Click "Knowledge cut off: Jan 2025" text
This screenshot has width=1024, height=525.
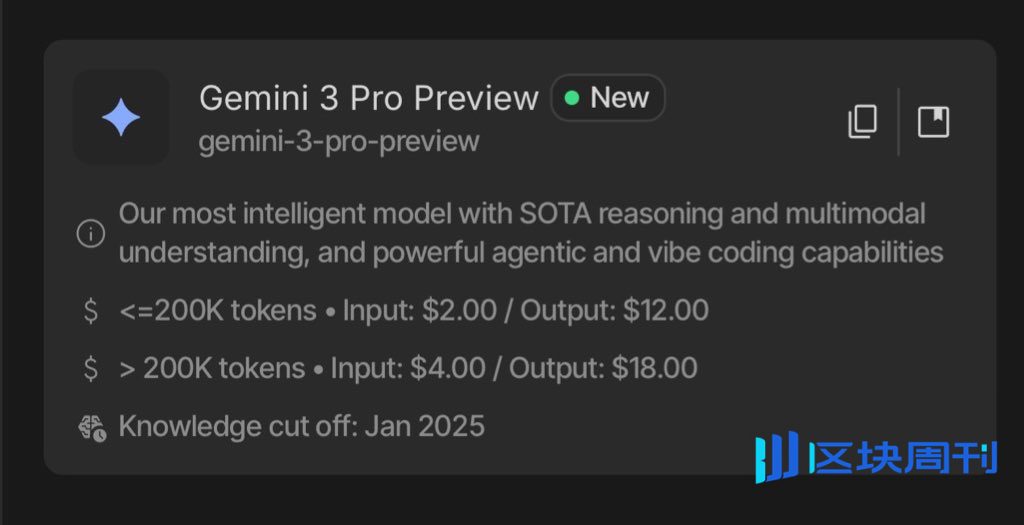click(x=301, y=427)
